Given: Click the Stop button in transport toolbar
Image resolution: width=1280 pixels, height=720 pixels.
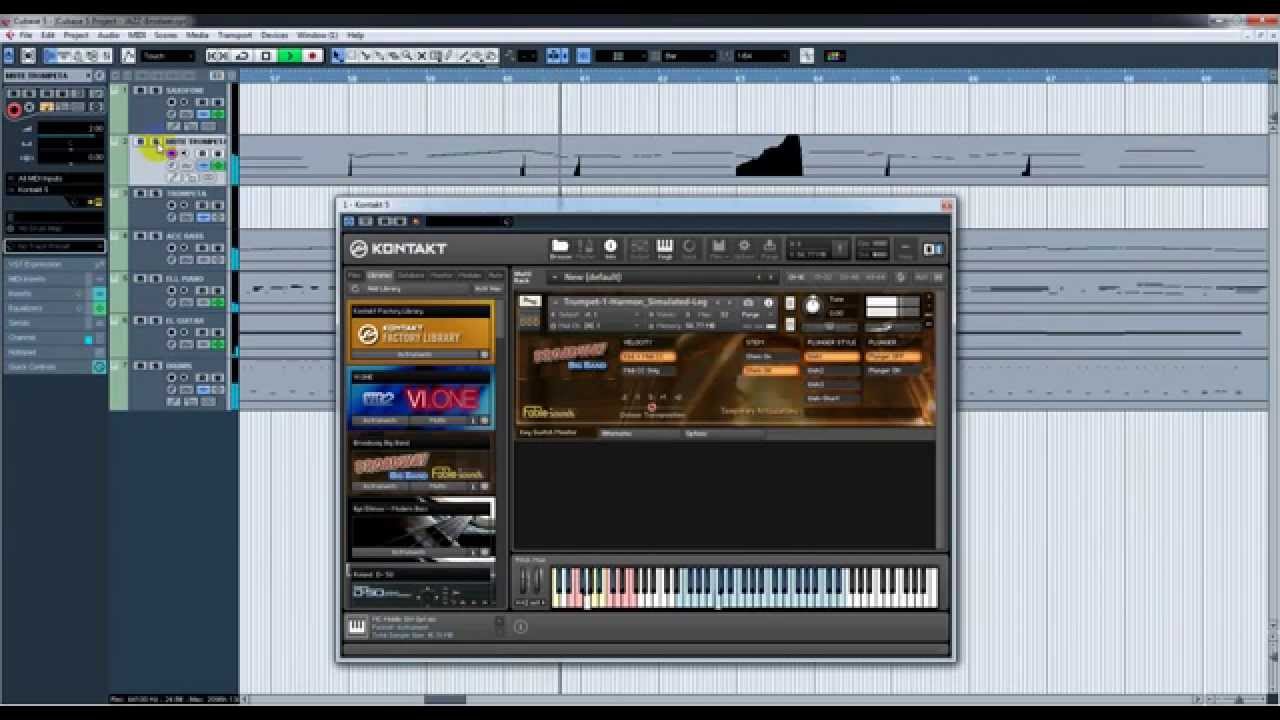Looking at the screenshot, I should [x=266, y=56].
